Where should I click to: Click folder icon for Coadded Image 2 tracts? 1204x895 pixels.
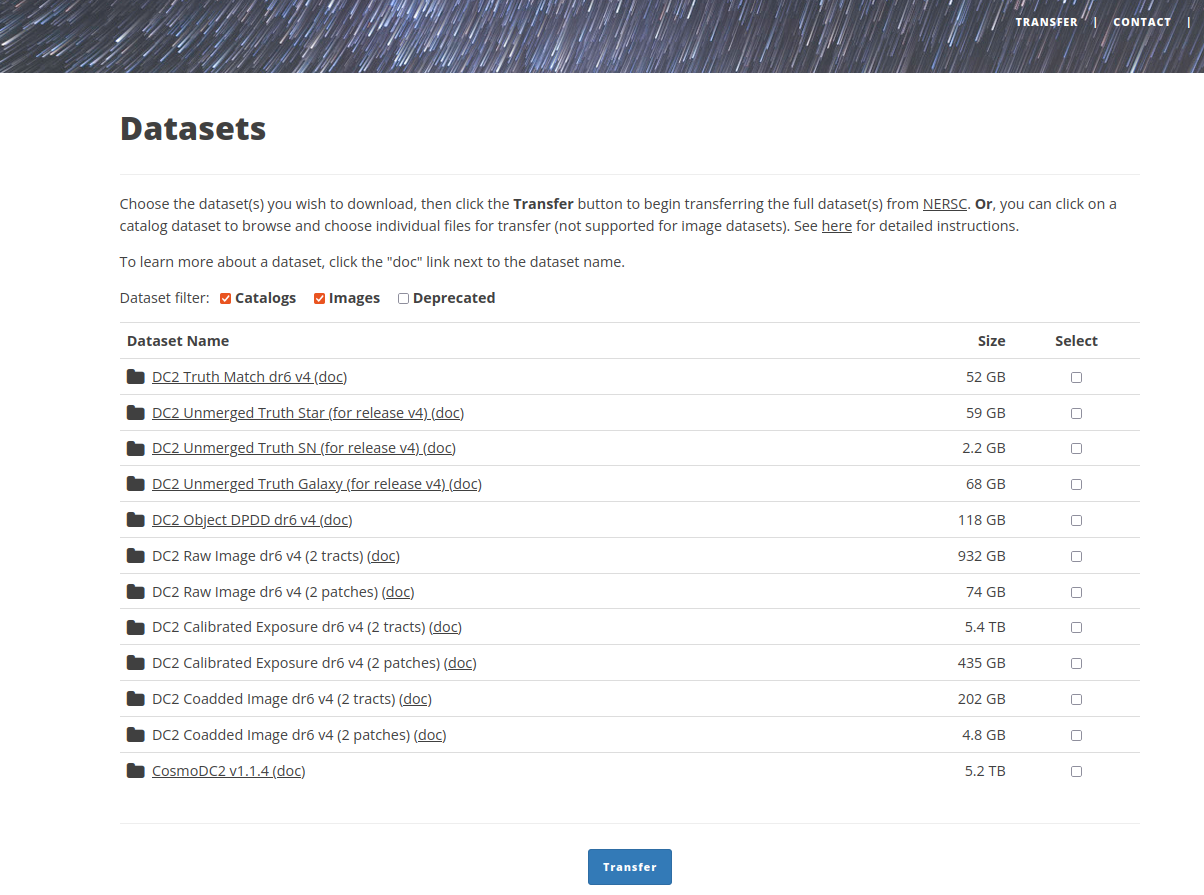(x=136, y=699)
